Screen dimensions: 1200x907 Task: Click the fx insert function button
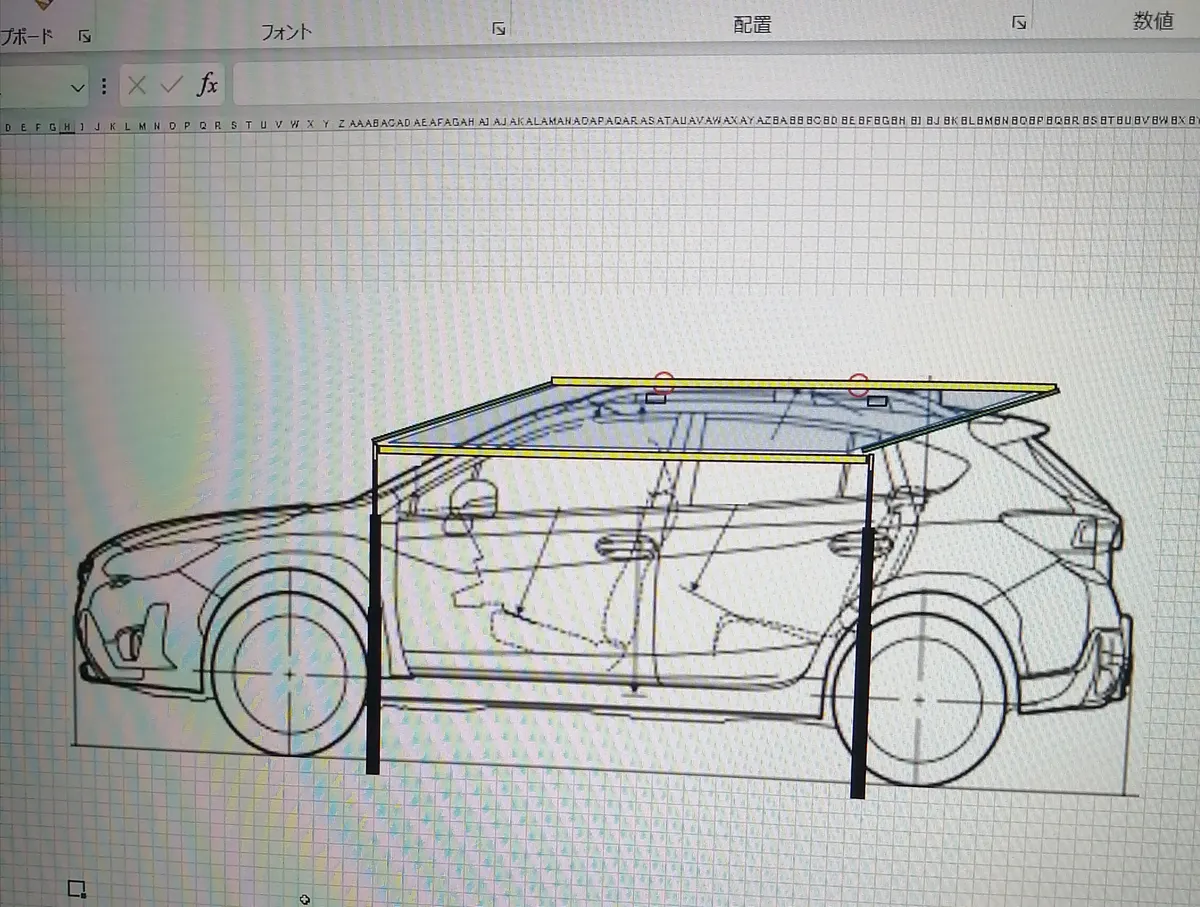coord(207,86)
